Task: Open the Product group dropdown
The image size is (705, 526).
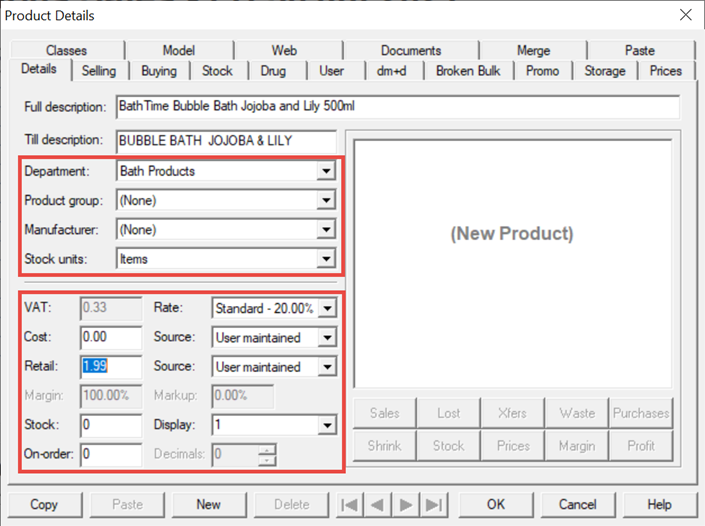Action: pyautogui.click(x=324, y=200)
